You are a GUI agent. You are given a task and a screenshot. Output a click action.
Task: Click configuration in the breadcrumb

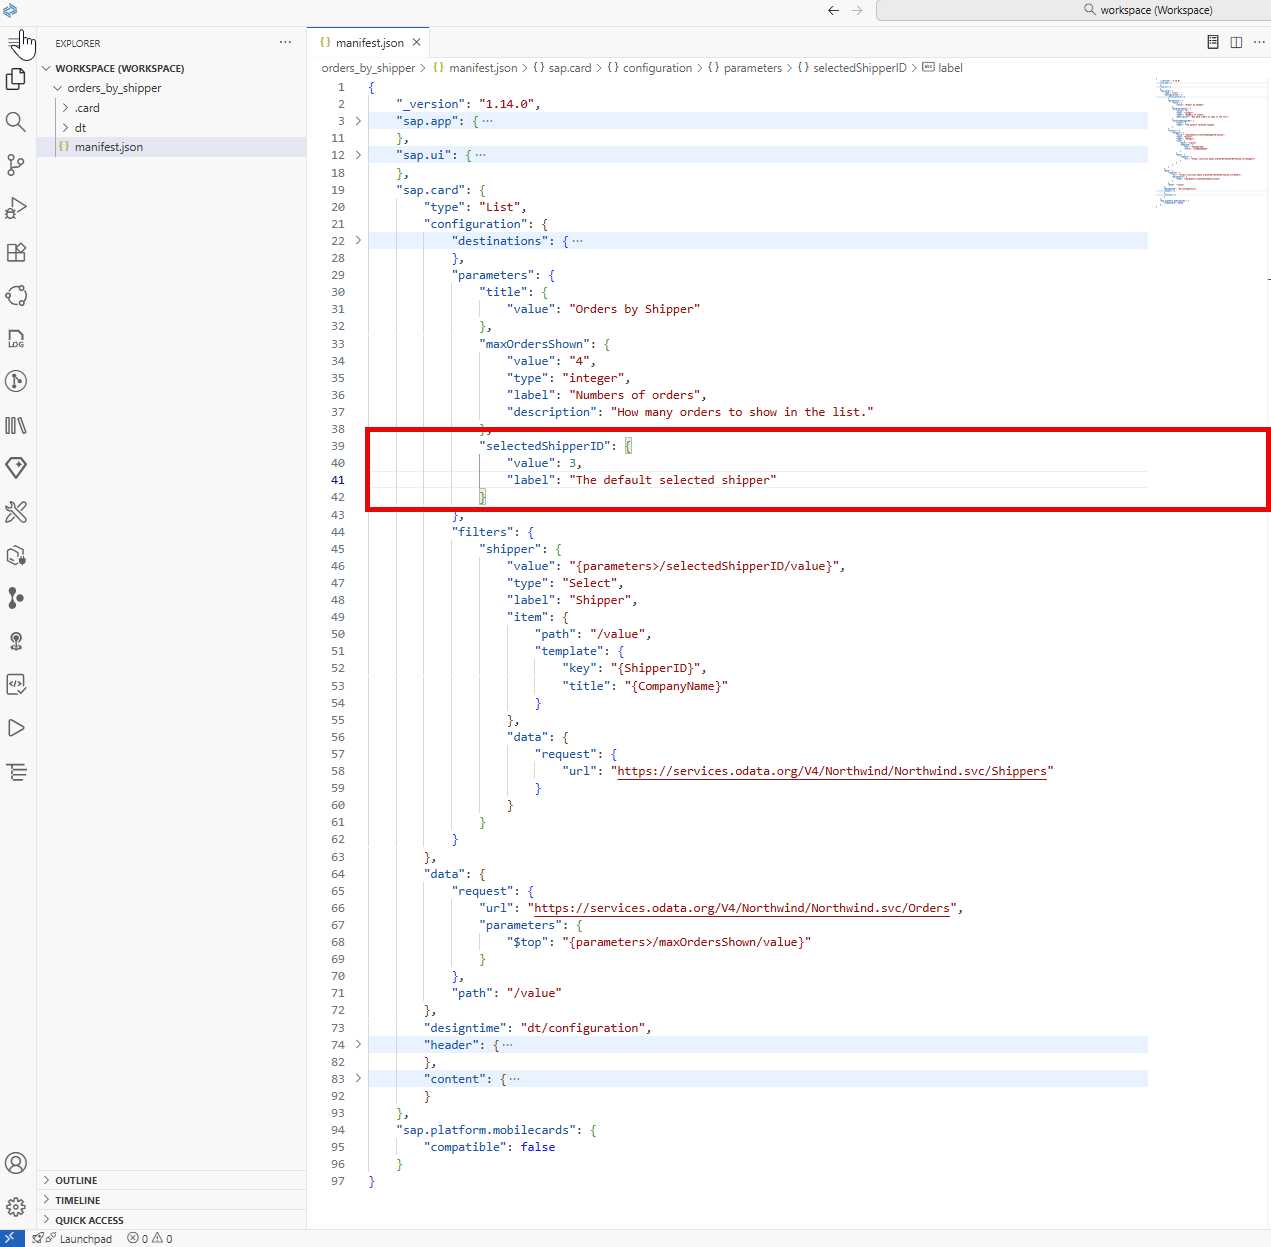[x=657, y=68]
